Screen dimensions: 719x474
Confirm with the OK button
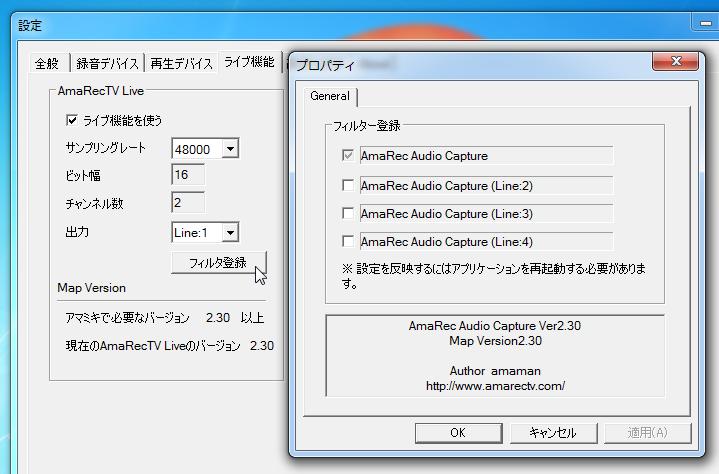click(x=457, y=433)
